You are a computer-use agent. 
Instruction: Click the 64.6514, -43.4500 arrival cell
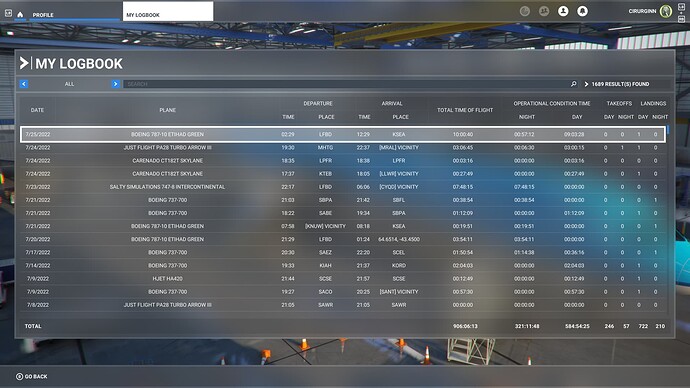click(x=399, y=239)
